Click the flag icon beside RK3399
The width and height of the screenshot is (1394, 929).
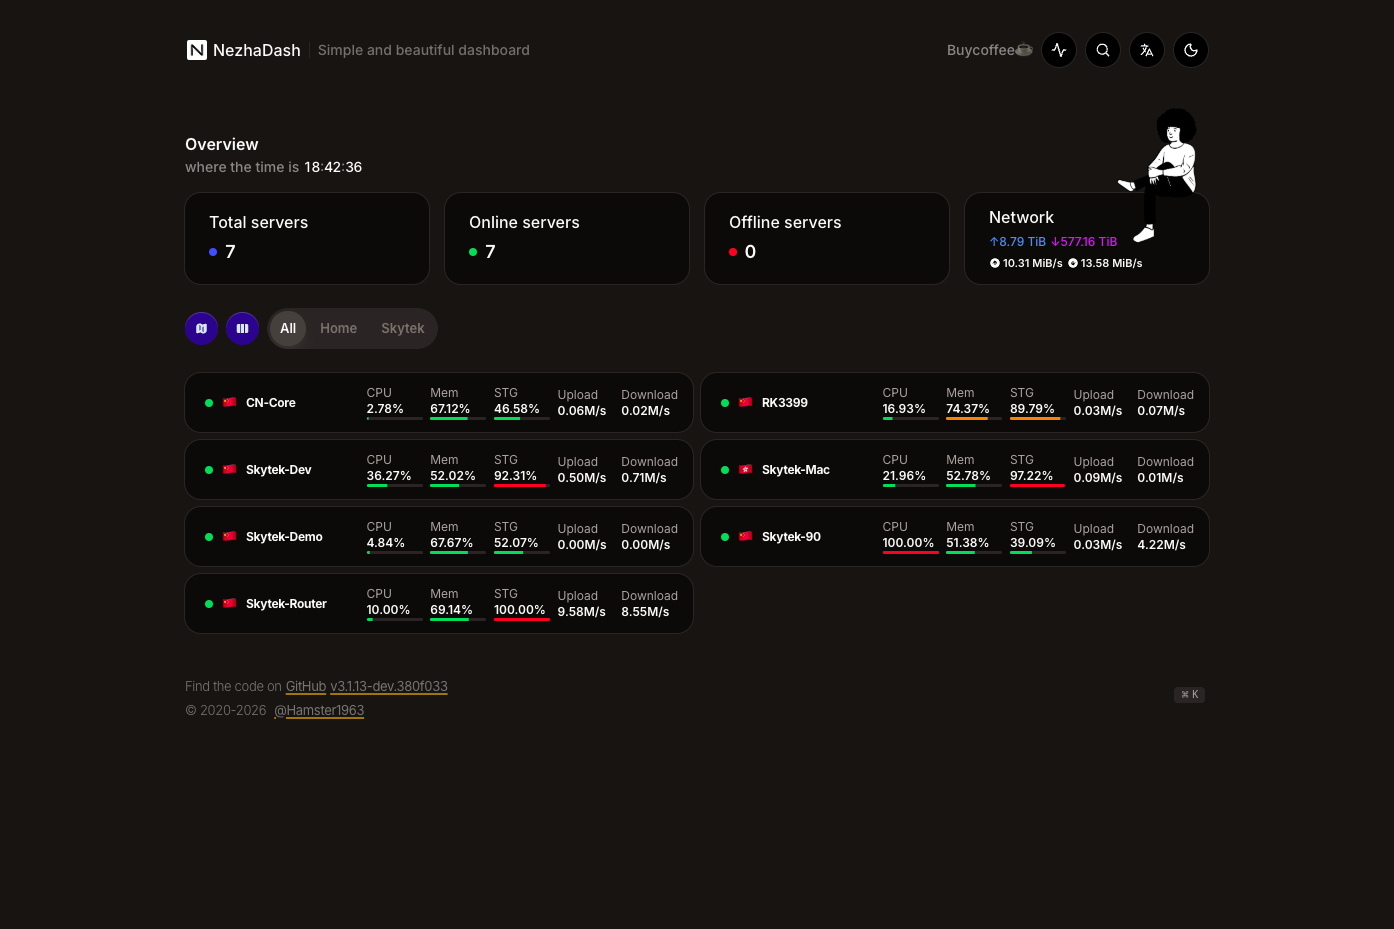coord(745,402)
